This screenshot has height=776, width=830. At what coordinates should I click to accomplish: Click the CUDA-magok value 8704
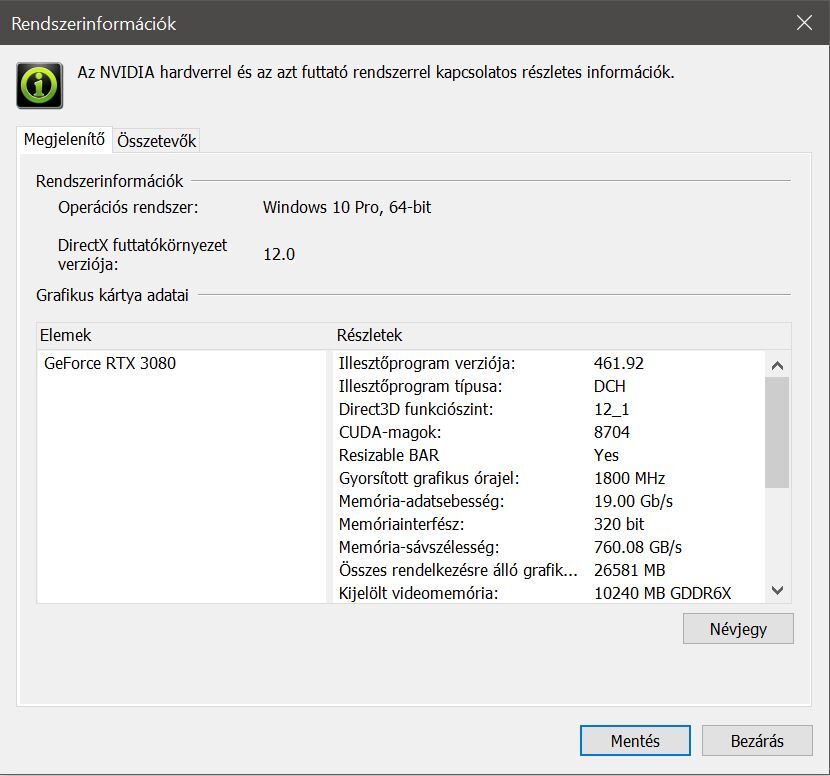pos(612,432)
